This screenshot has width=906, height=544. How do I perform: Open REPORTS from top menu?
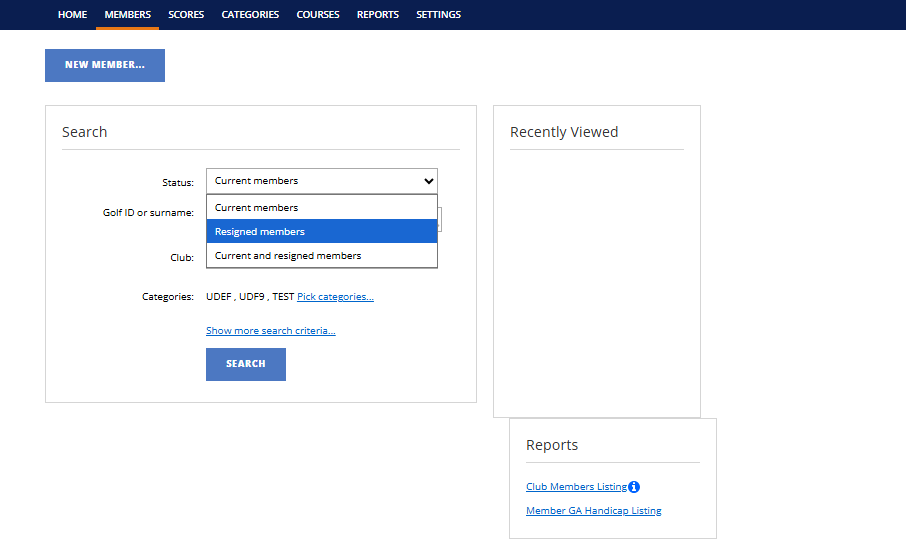378,14
